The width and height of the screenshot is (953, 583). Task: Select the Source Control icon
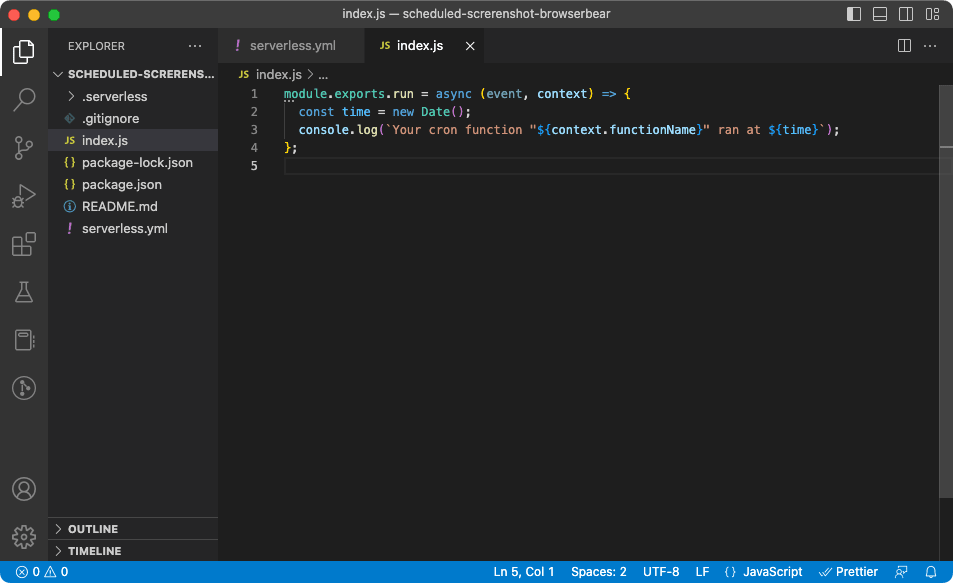click(x=23, y=147)
